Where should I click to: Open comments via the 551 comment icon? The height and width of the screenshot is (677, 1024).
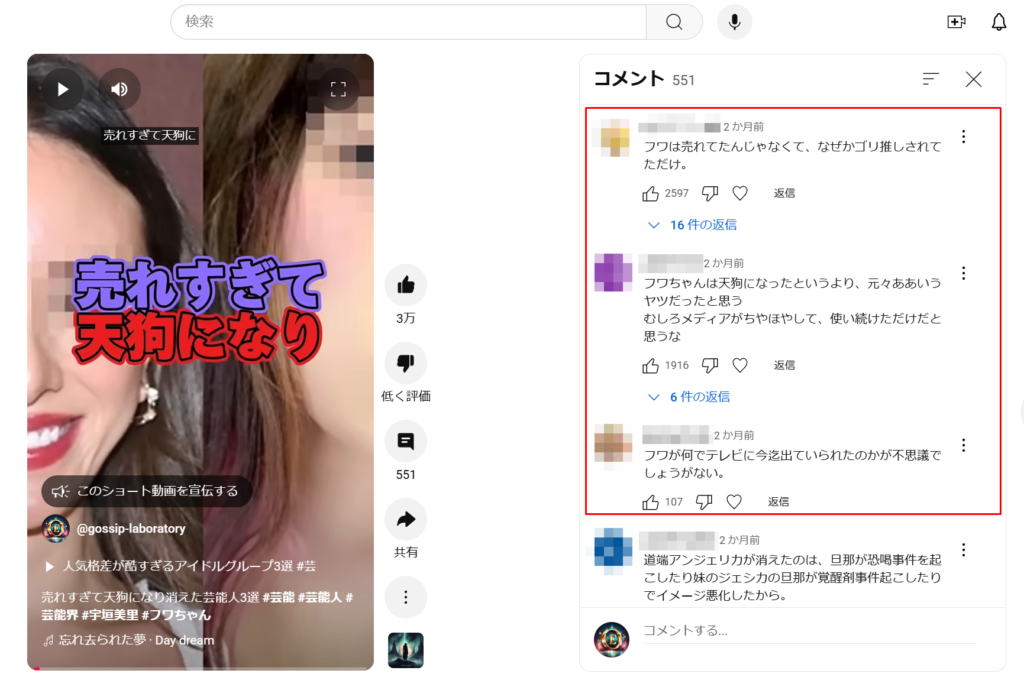(405, 442)
